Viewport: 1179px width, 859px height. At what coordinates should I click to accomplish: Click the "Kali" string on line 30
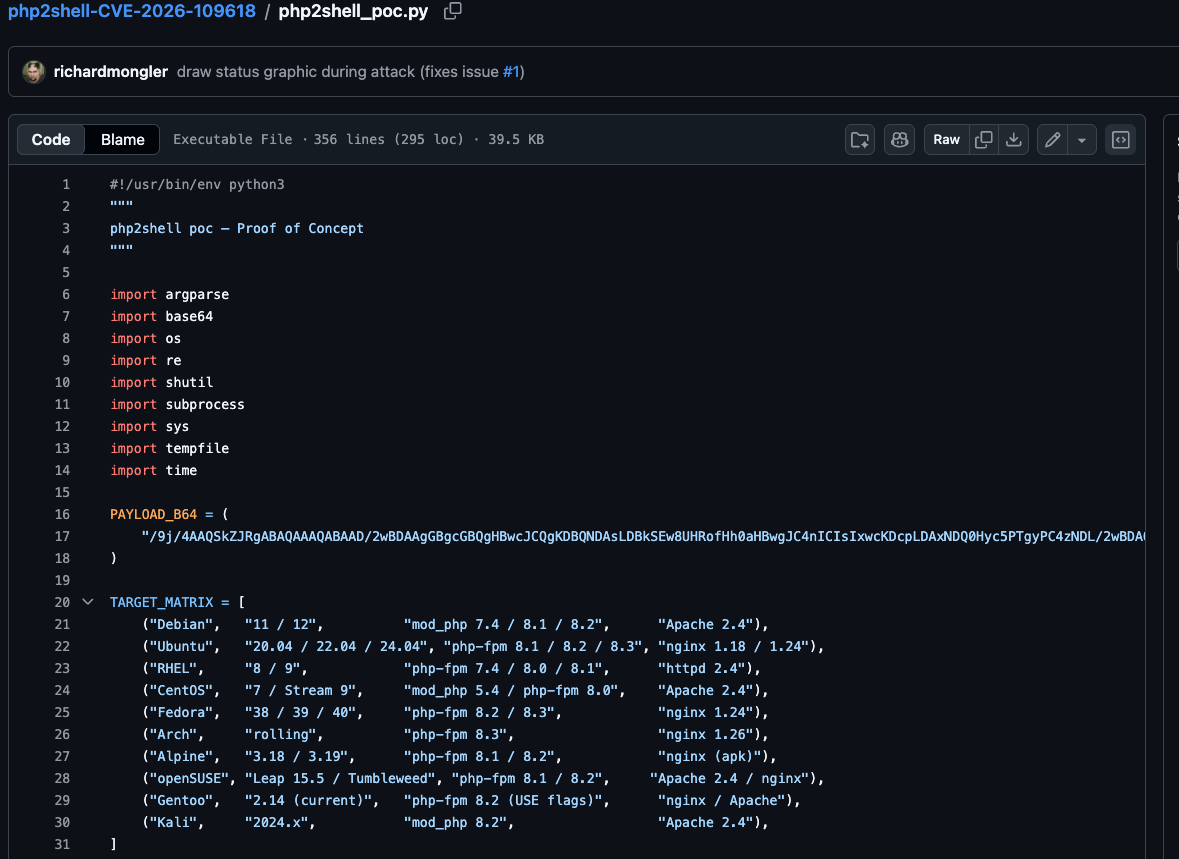click(174, 822)
